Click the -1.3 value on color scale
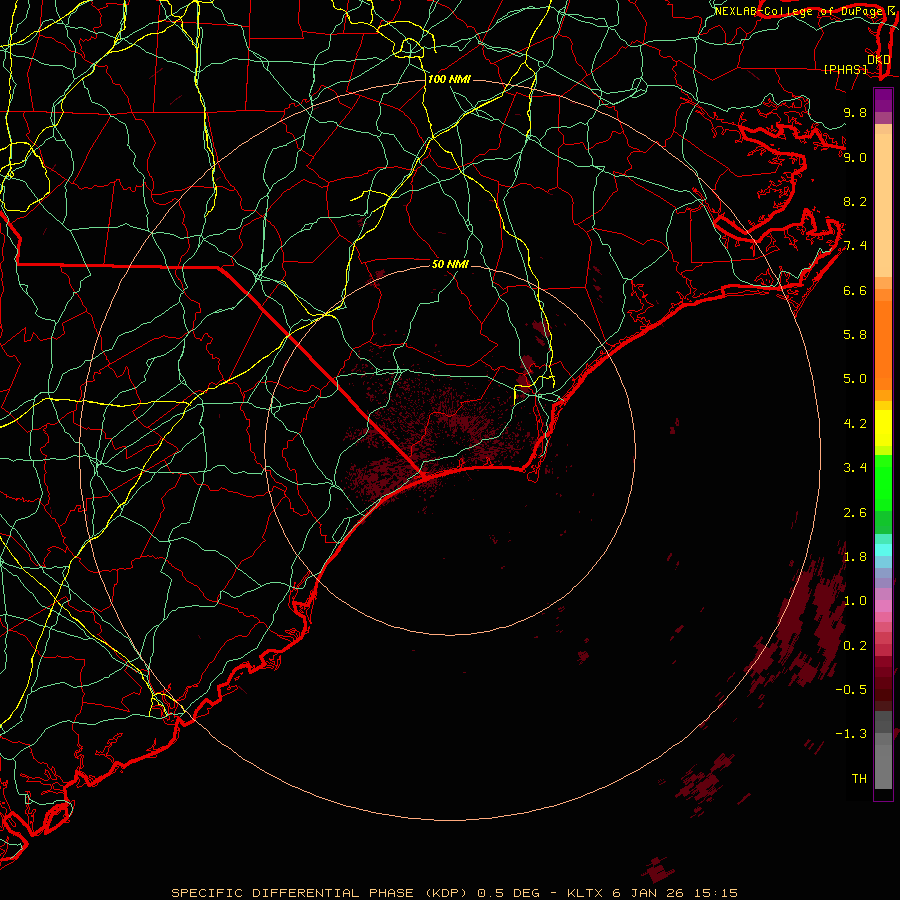The image size is (900, 900). click(x=851, y=734)
